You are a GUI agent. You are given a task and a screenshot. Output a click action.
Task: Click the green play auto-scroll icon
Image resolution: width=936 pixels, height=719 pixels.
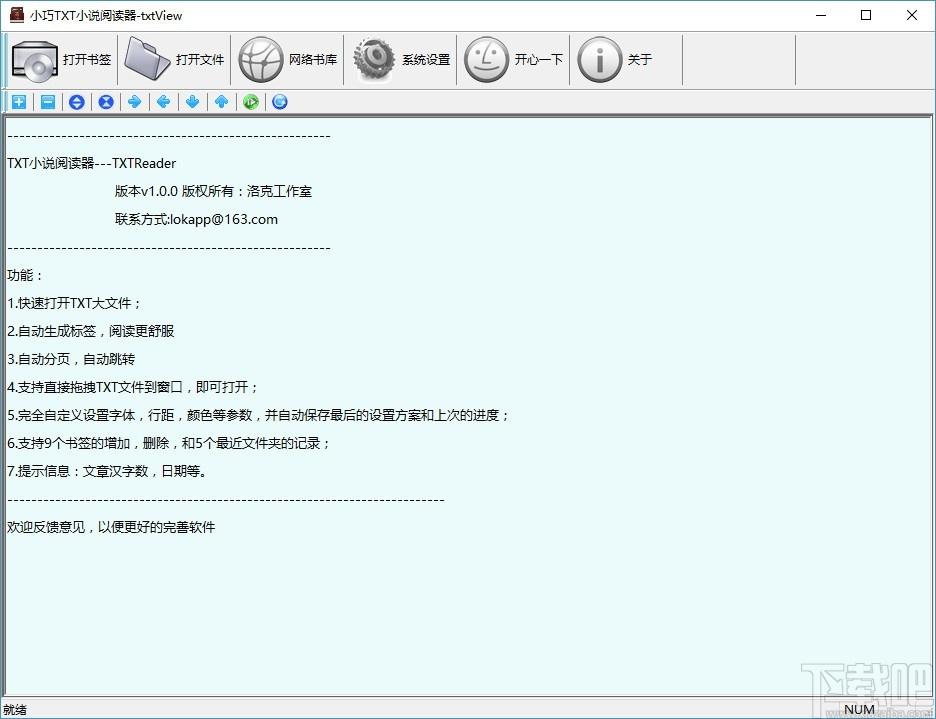pyautogui.click(x=251, y=102)
